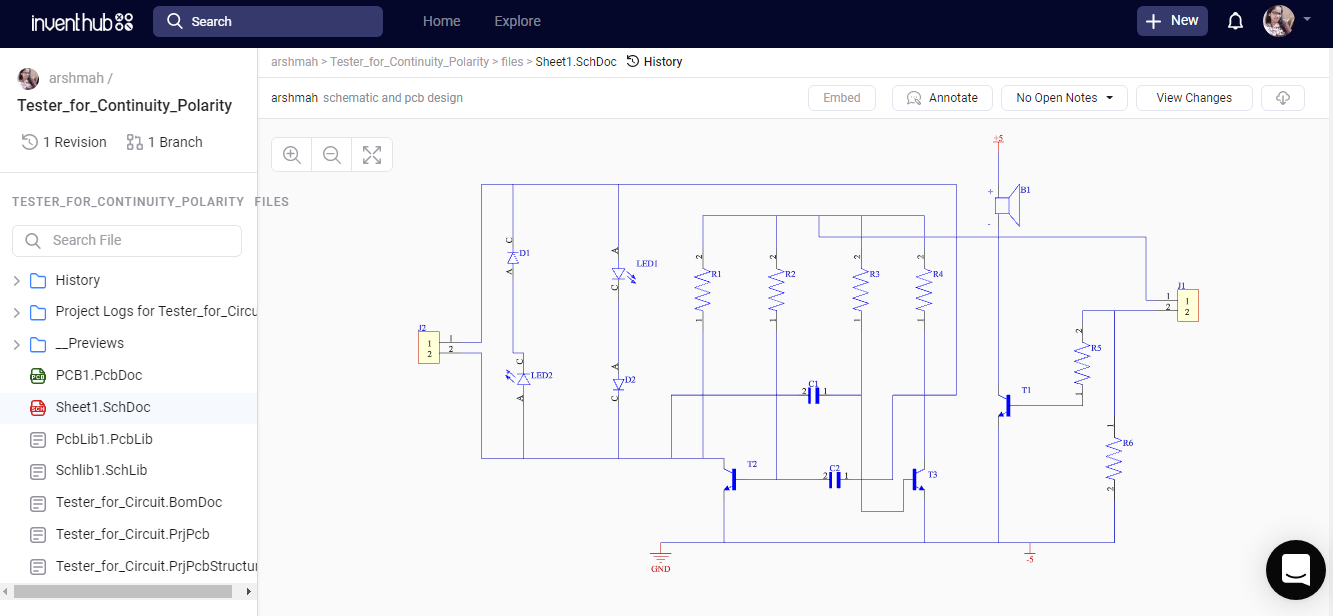This screenshot has width=1333, height=616.
Task: Select the fit-to-screen icon in the viewer toolbar
Action: [x=371, y=154]
